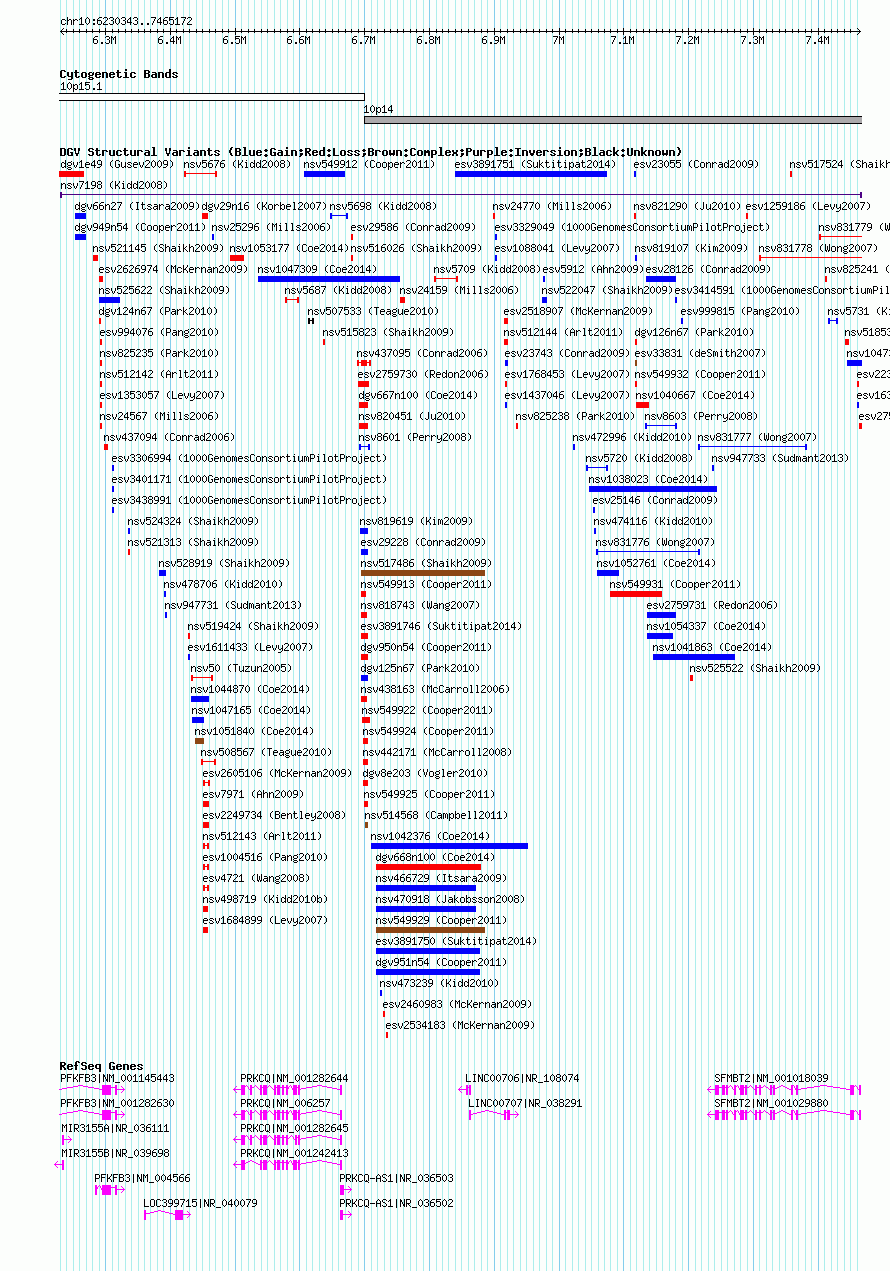
Task: Click the esv2534183 (McKernan2009) variant label
Action: click(x=460, y=1025)
